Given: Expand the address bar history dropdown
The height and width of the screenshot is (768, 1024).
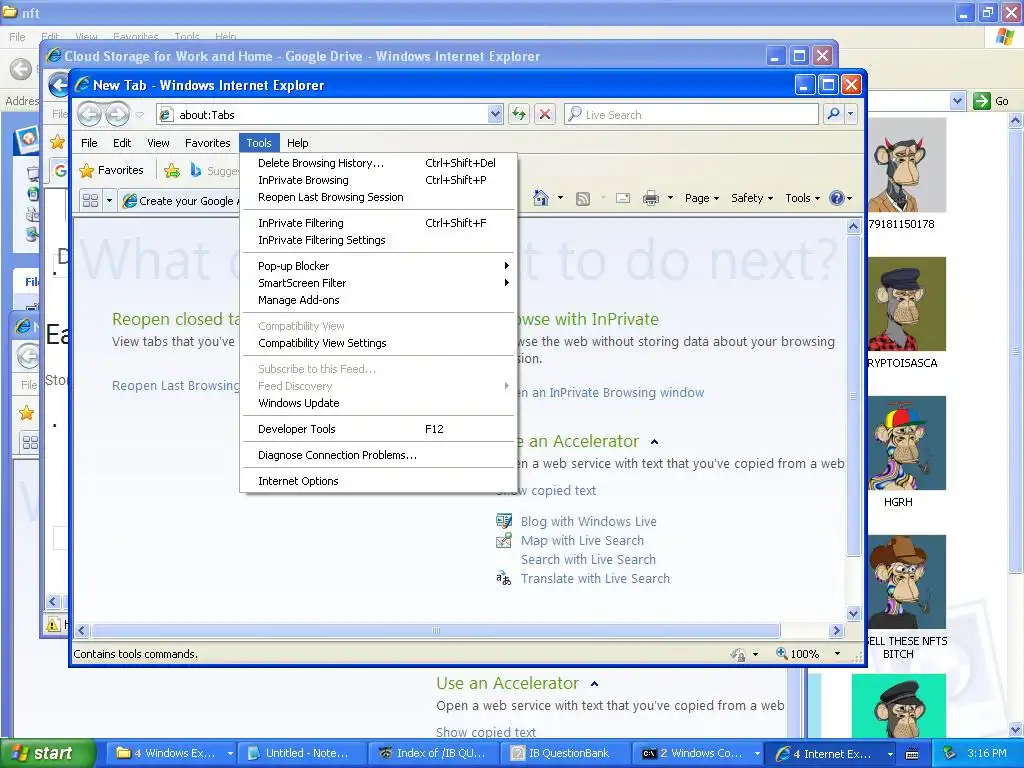Looking at the screenshot, I should point(495,114).
